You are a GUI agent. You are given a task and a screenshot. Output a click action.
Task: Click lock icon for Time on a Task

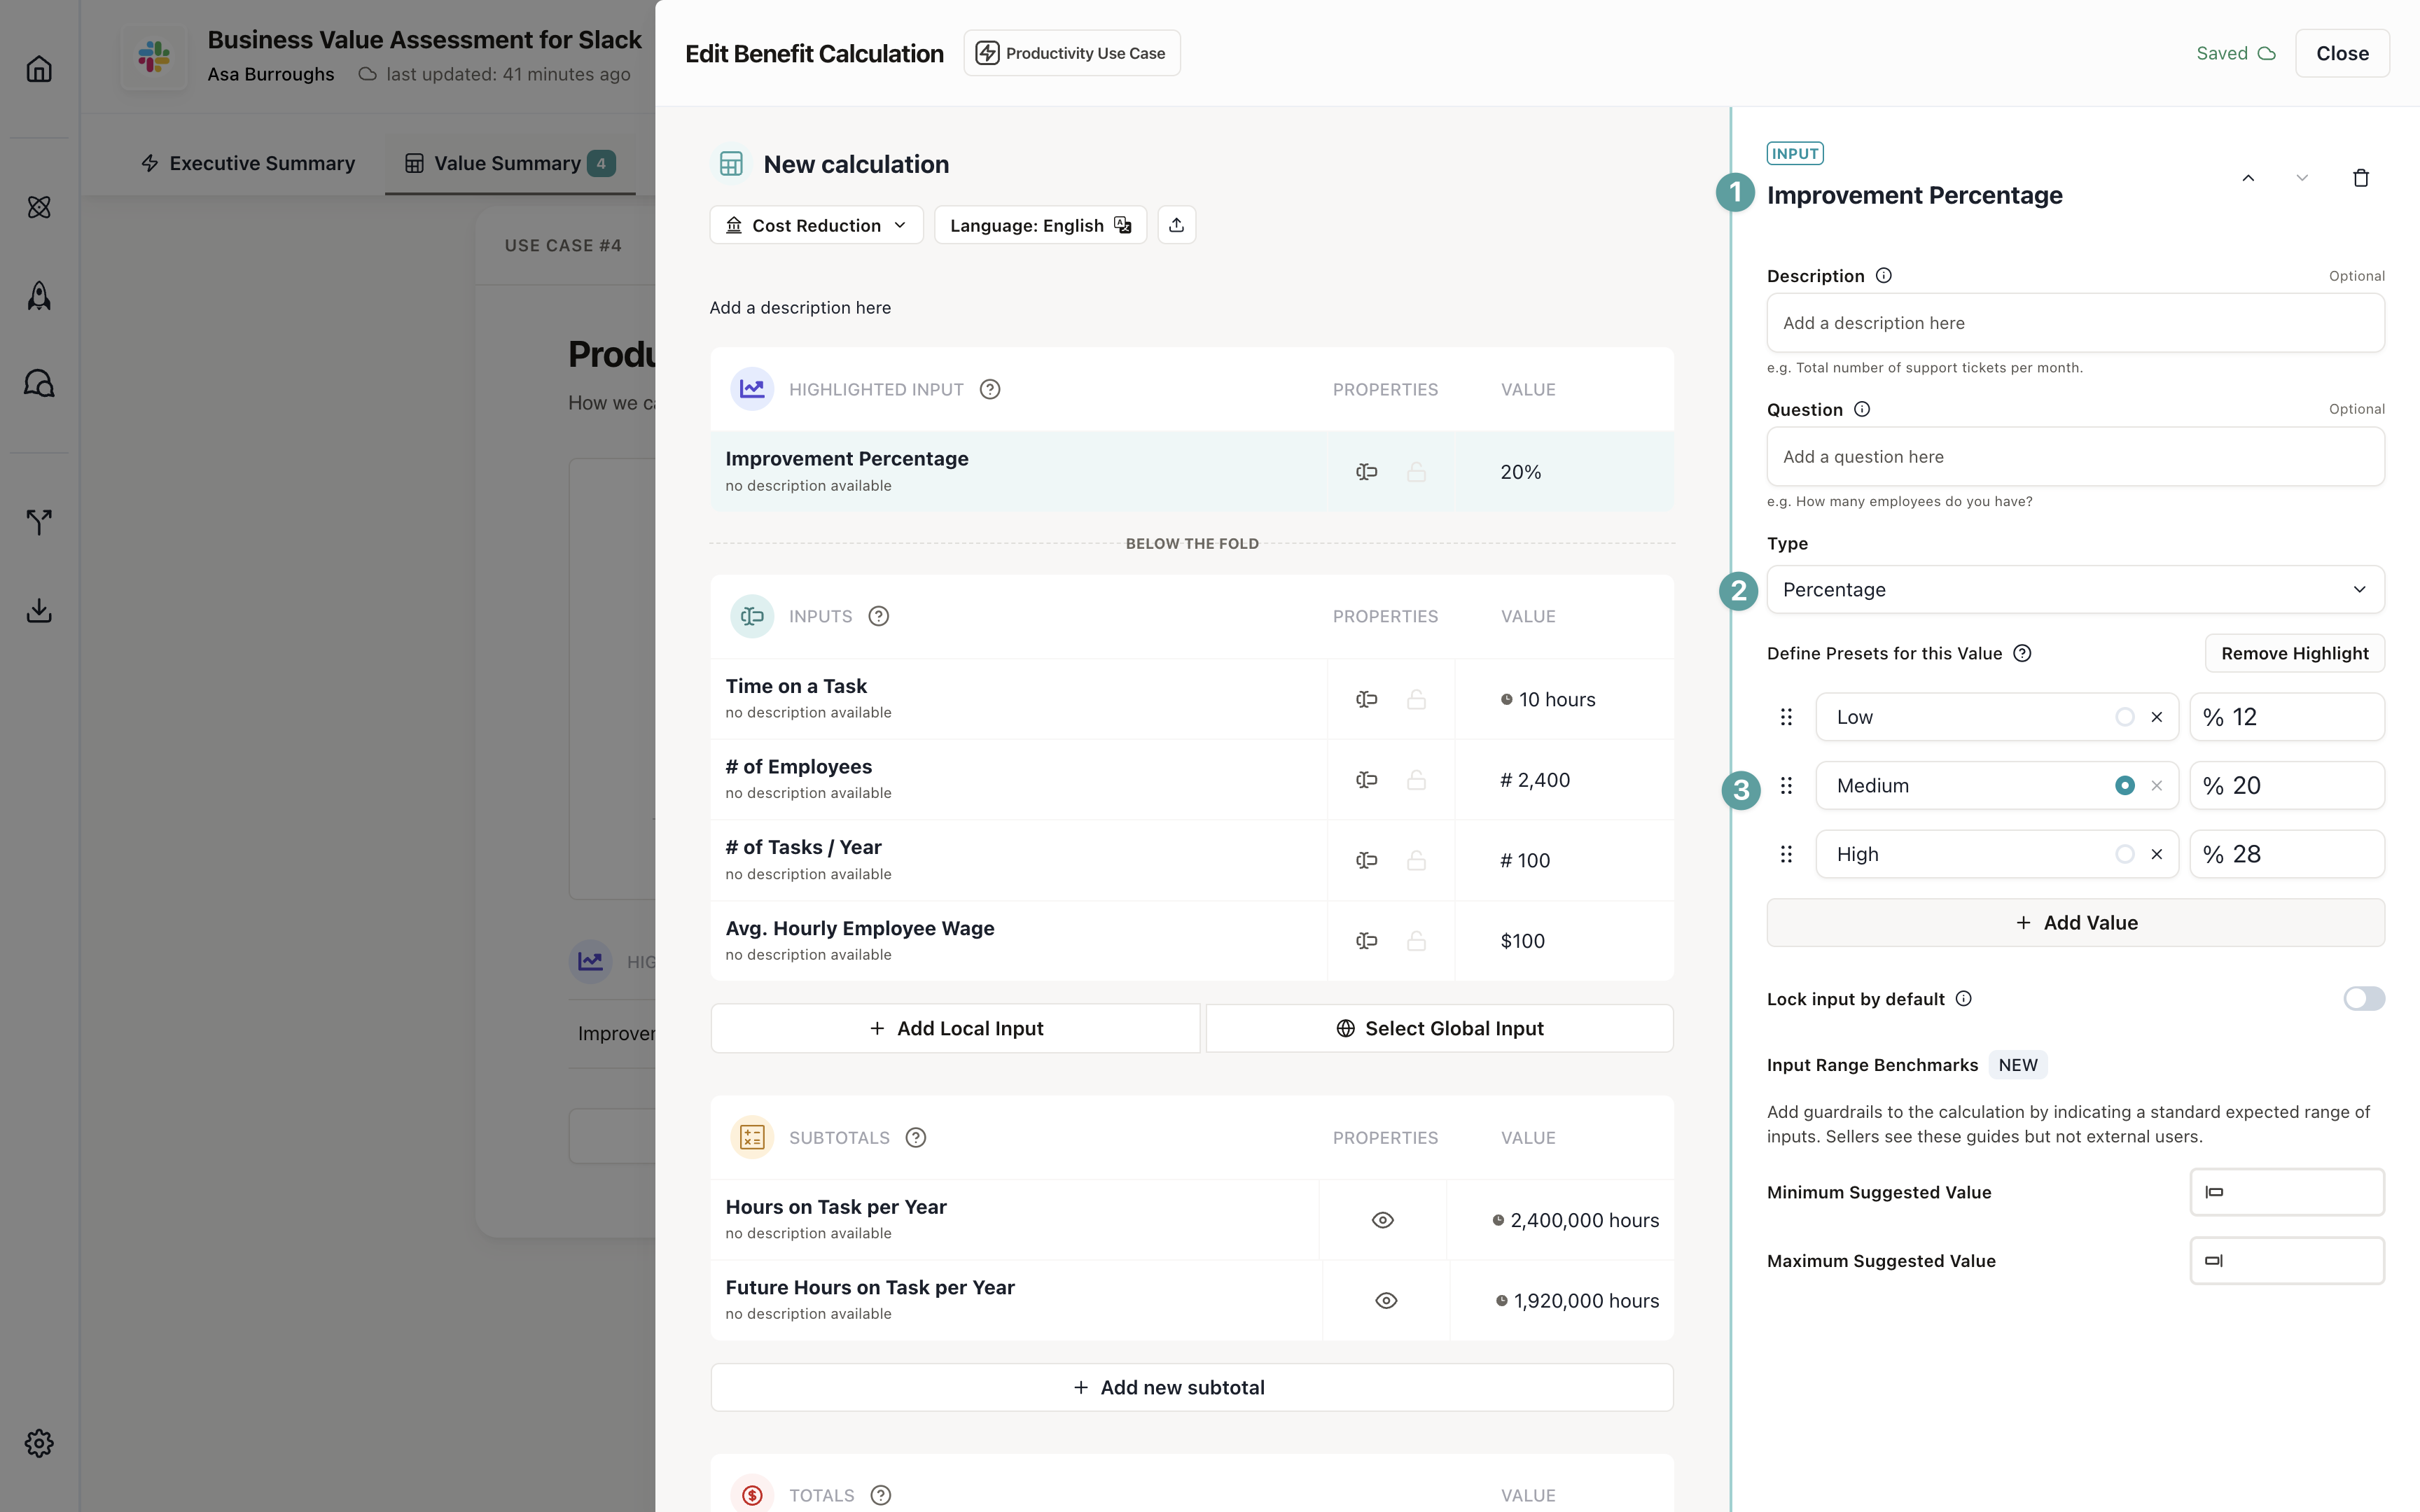1416,699
